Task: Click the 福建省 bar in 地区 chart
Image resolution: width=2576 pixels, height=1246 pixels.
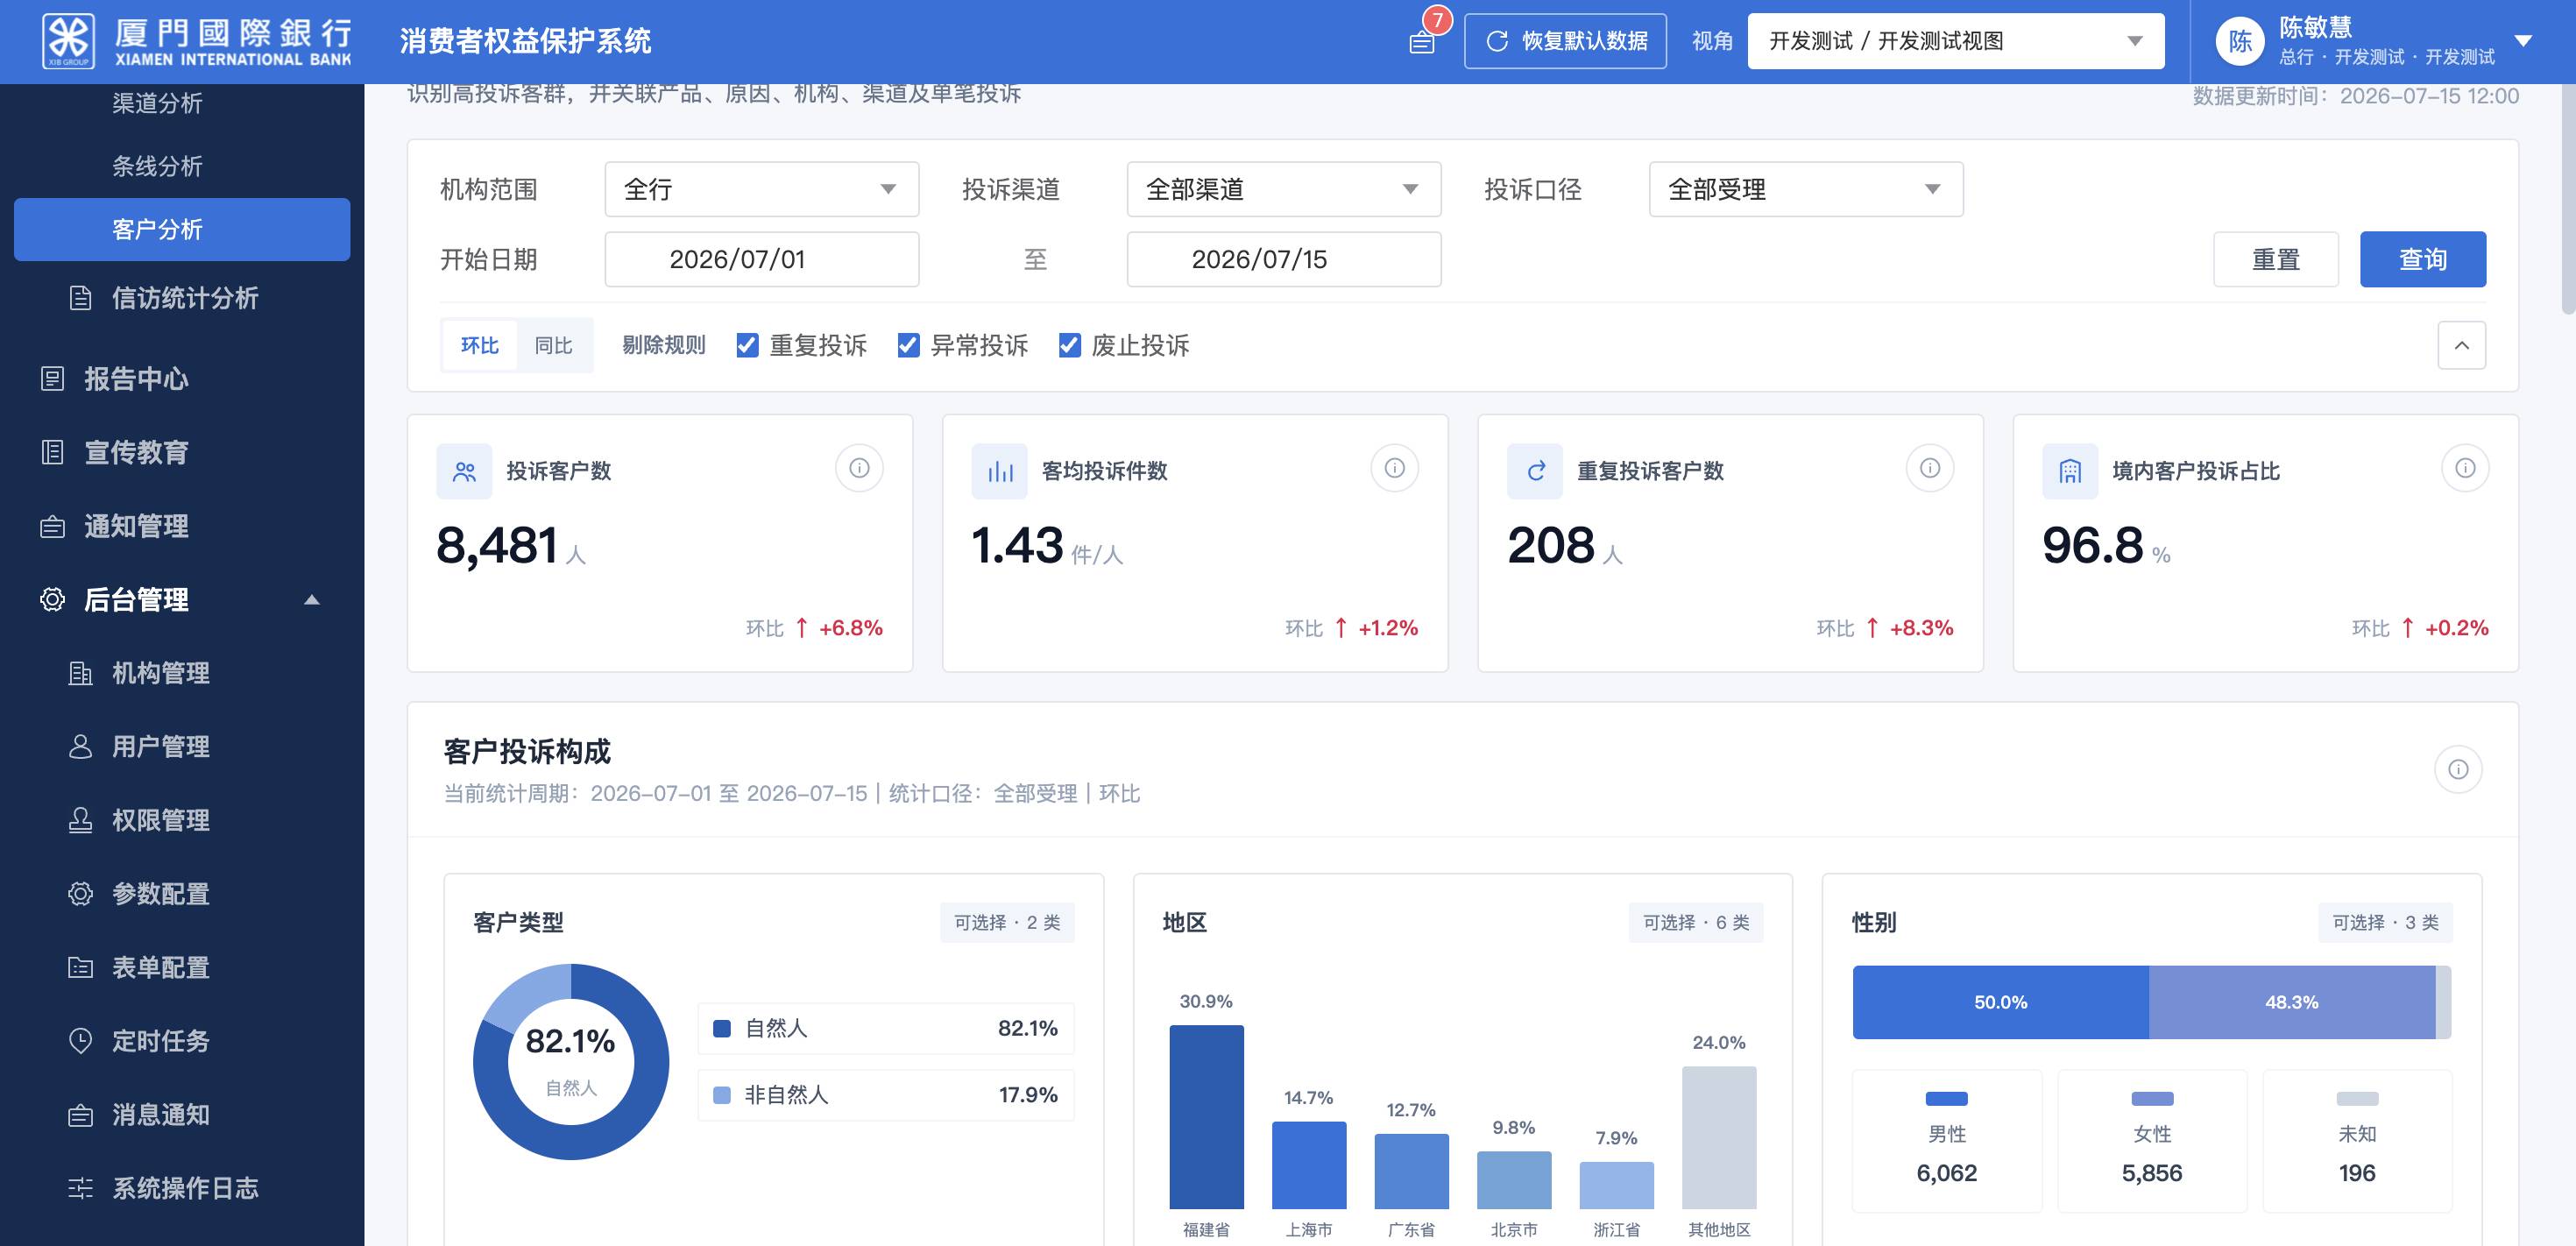Action: click(1206, 1117)
